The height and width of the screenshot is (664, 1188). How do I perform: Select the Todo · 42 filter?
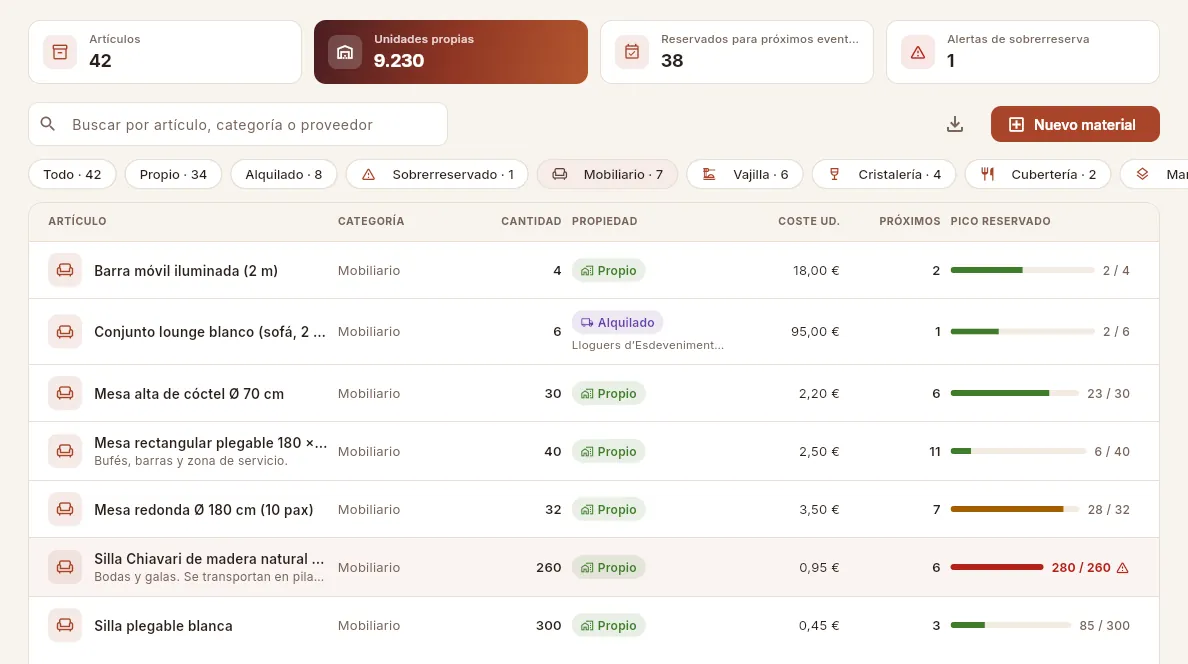tap(72, 174)
